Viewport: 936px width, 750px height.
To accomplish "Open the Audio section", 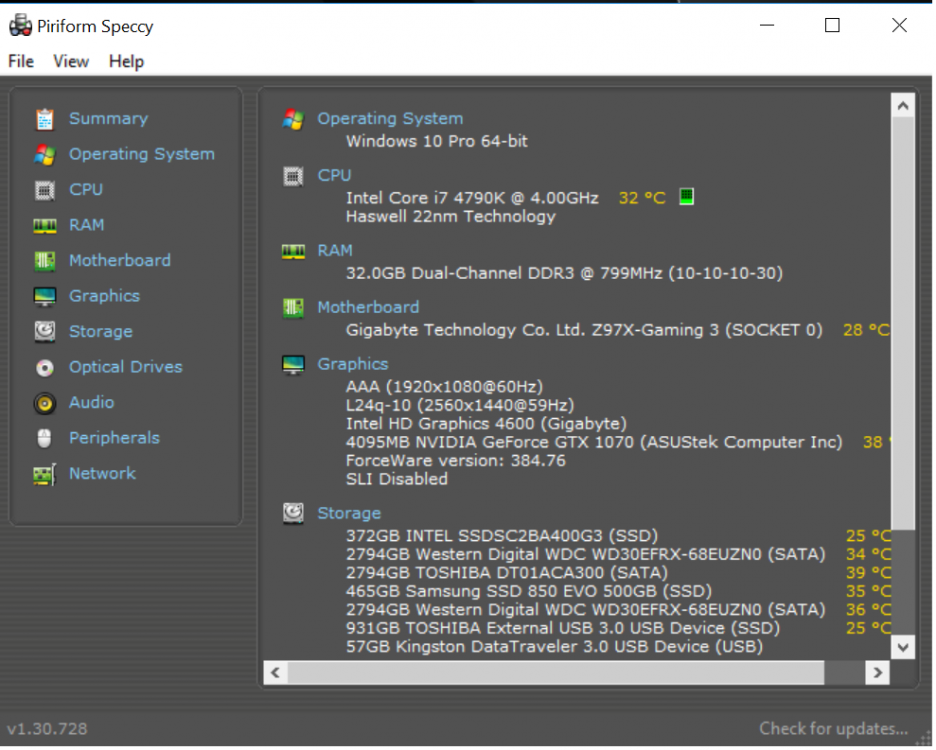I will click(x=91, y=403).
